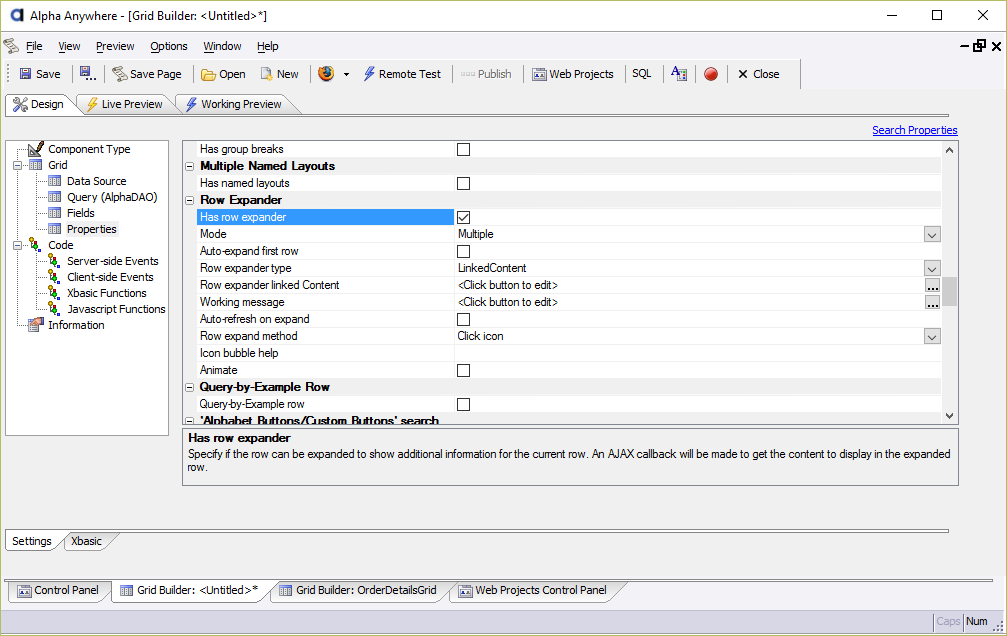Collapse the Grid tree node
This screenshot has width=1007, height=636.
coord(17,165)
